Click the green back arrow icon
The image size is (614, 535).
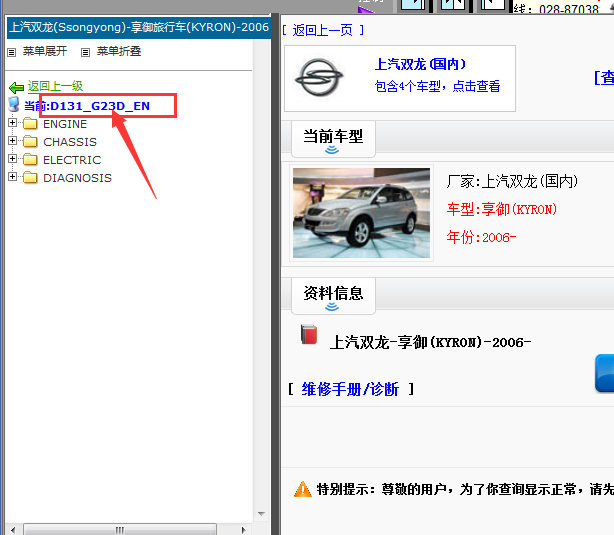click(x=16, y=87)
